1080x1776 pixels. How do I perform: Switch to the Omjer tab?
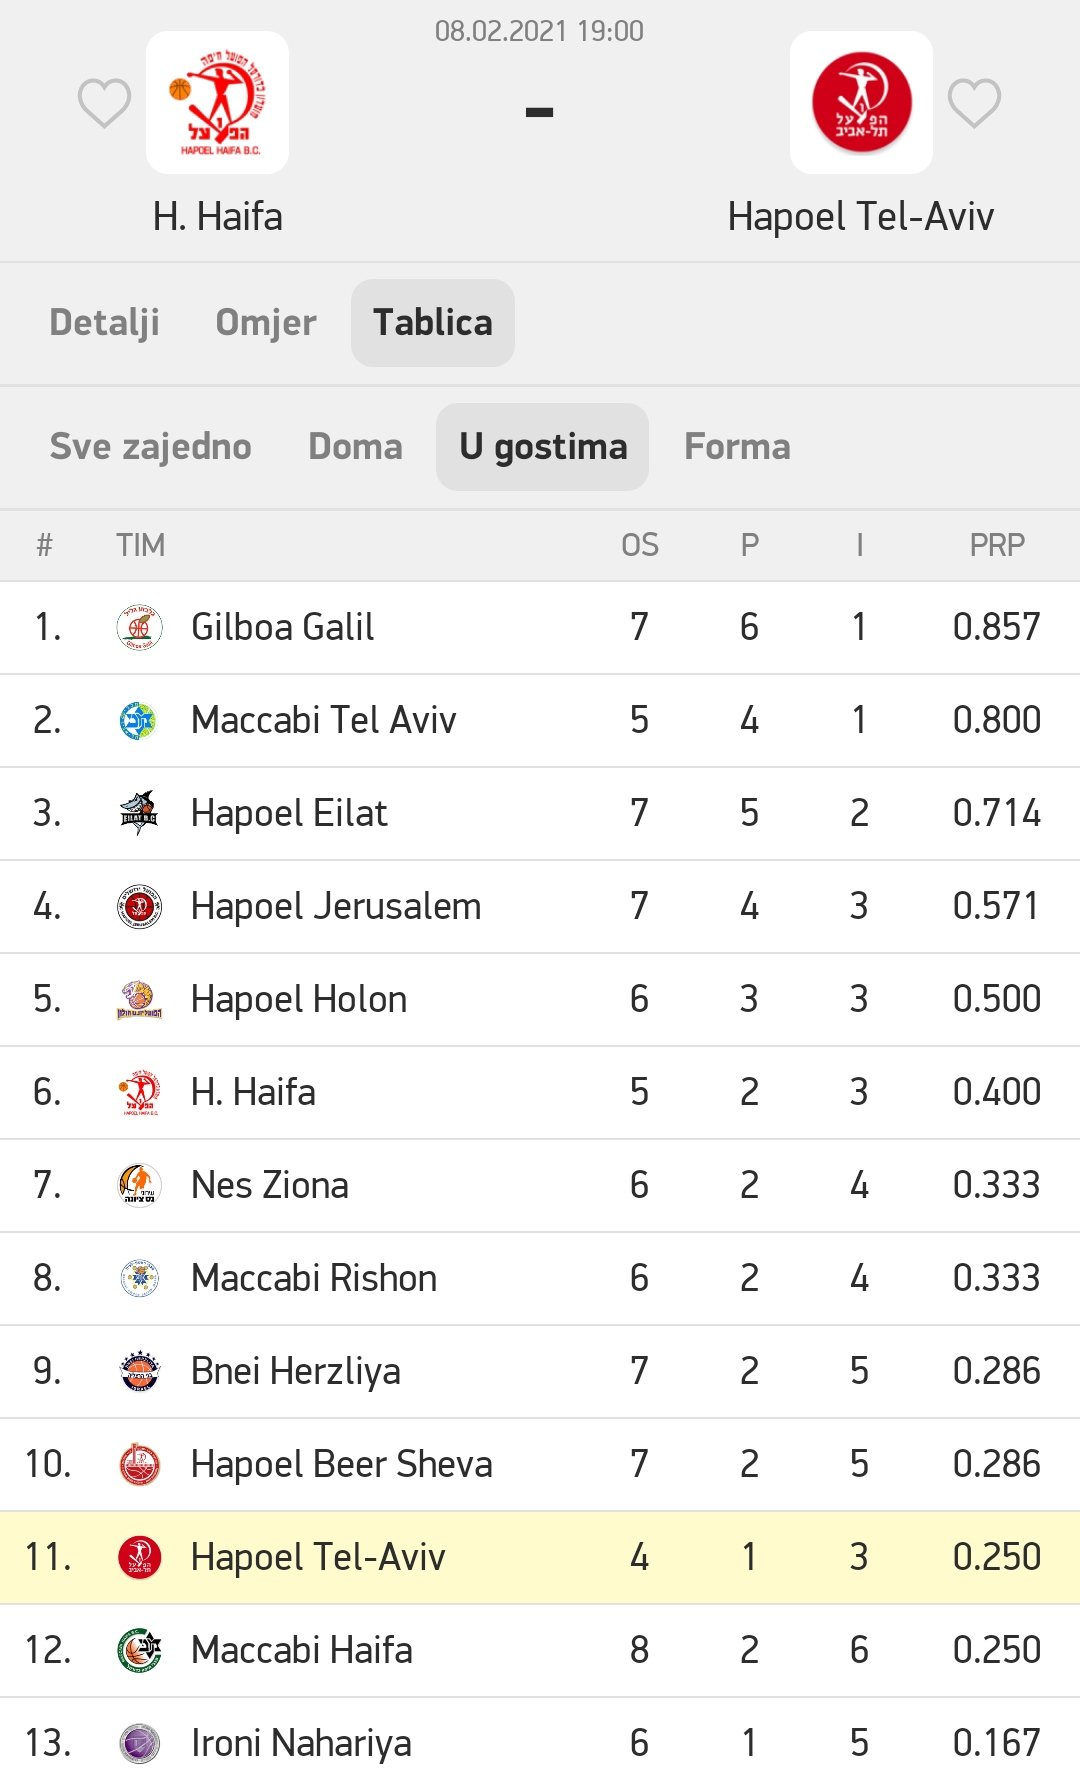tap(266, 323)
